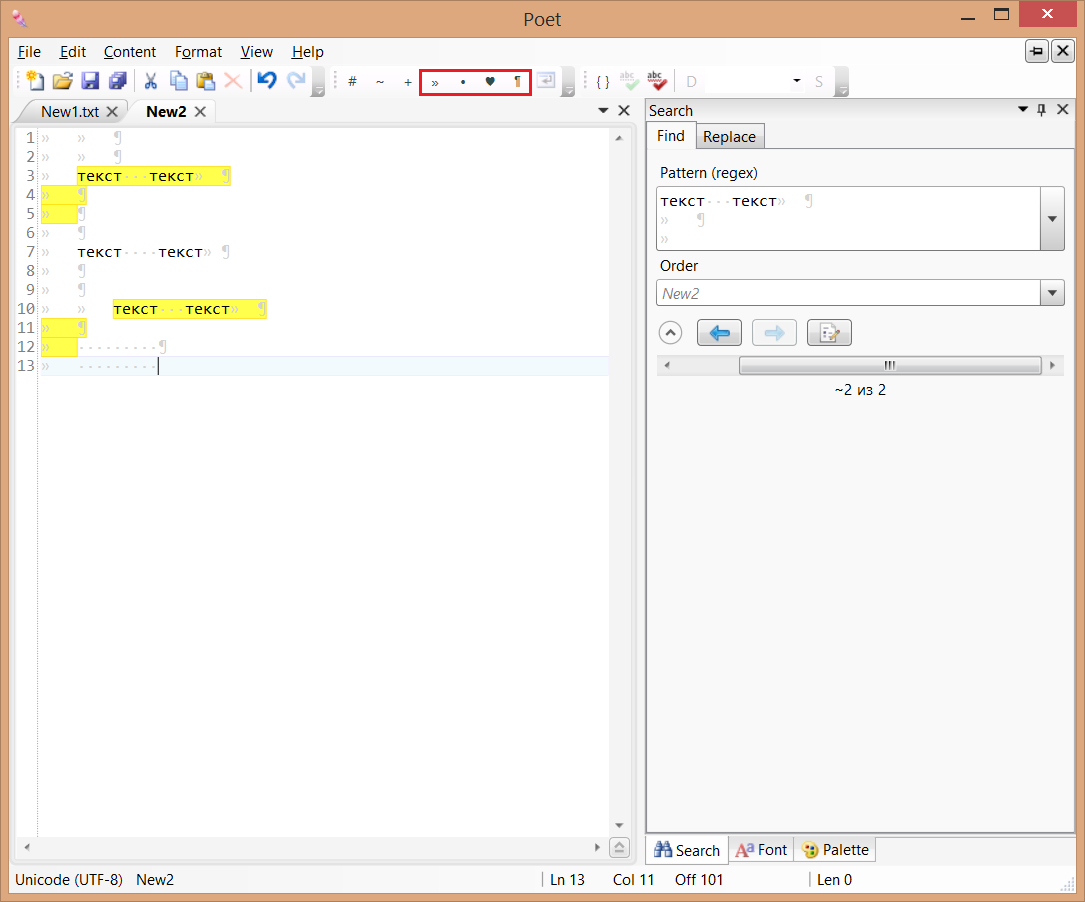Open the File menu

tap(29, 52)
